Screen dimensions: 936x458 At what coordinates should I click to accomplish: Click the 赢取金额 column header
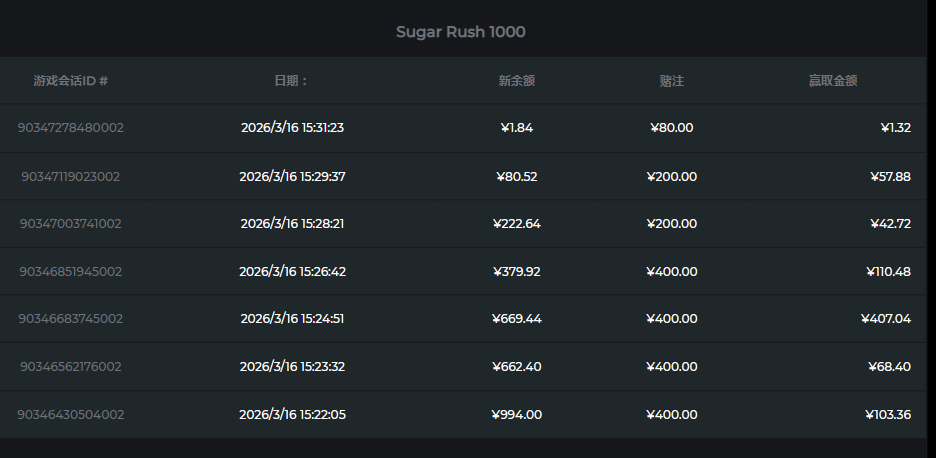coord(833,81)
